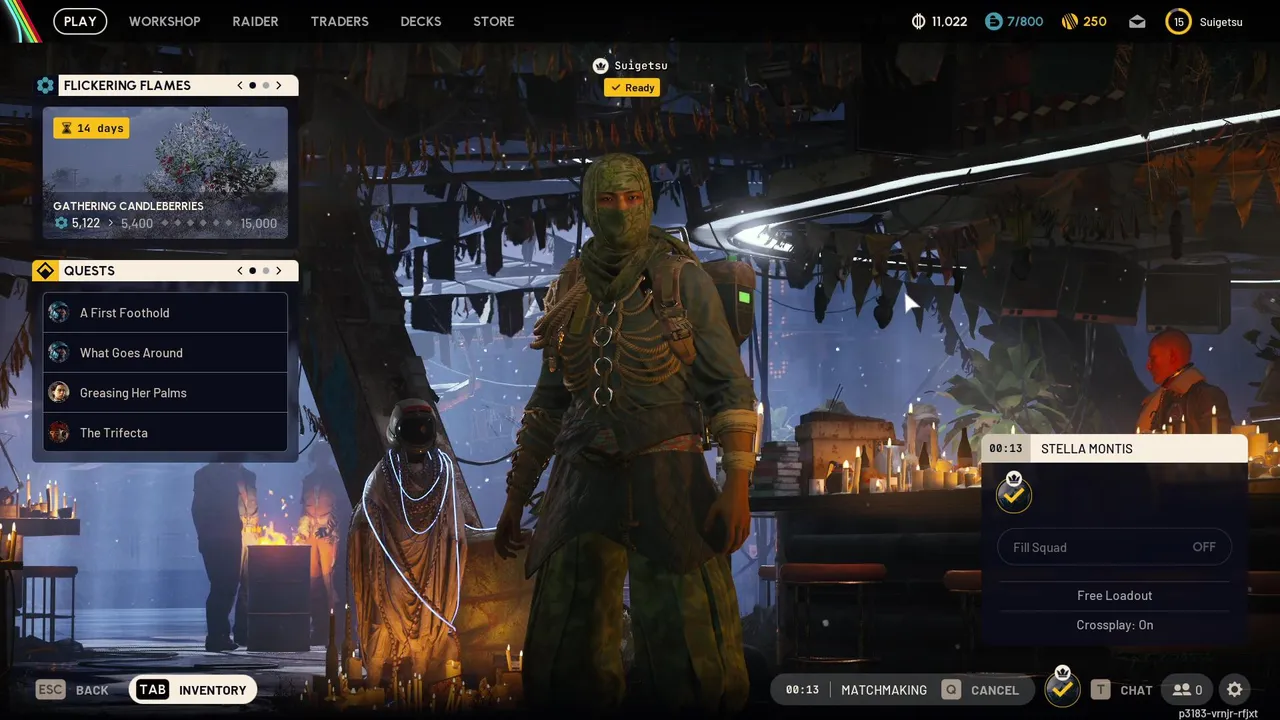This screenshot has width=1280, height=720.
Task: Open the A First Foothold quest
Action: point(165,313)
